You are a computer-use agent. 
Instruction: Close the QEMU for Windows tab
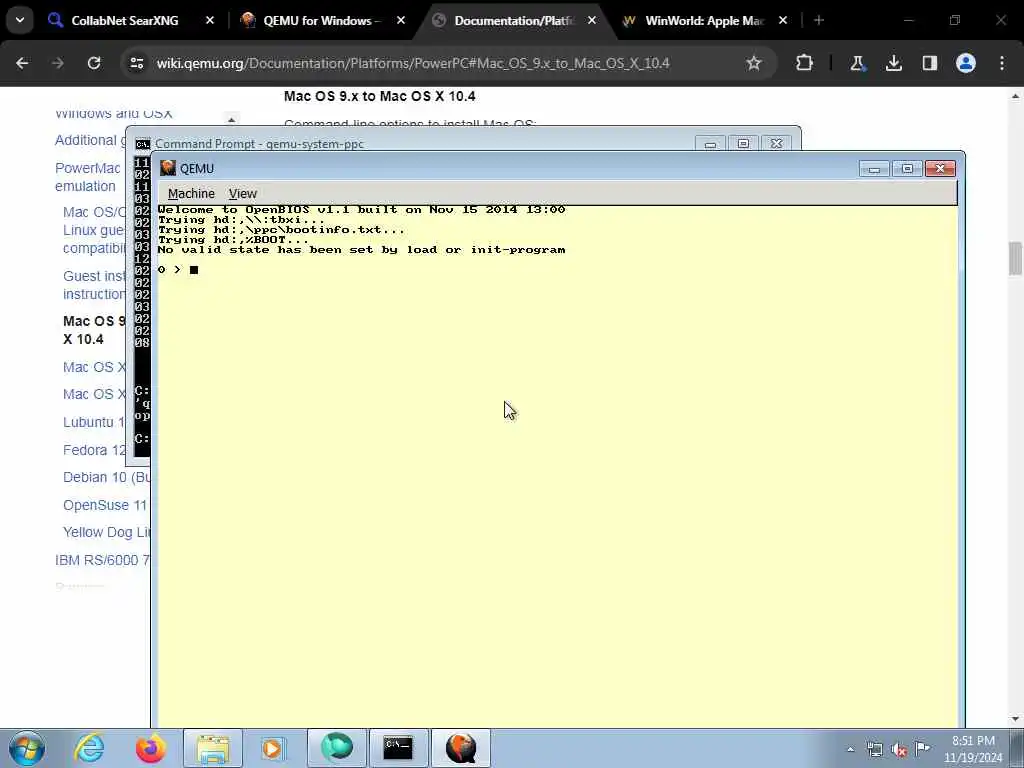coord(401,20)
